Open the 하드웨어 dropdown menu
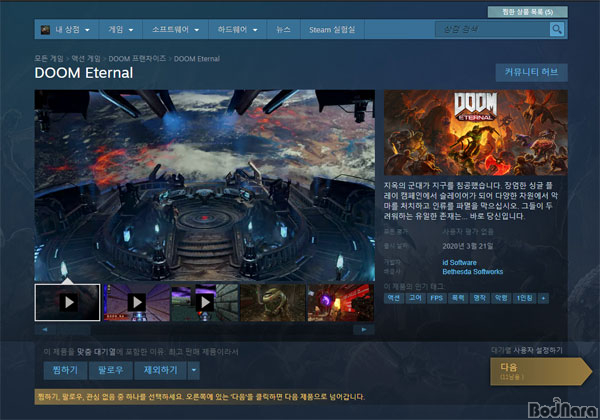 (238, 29)
